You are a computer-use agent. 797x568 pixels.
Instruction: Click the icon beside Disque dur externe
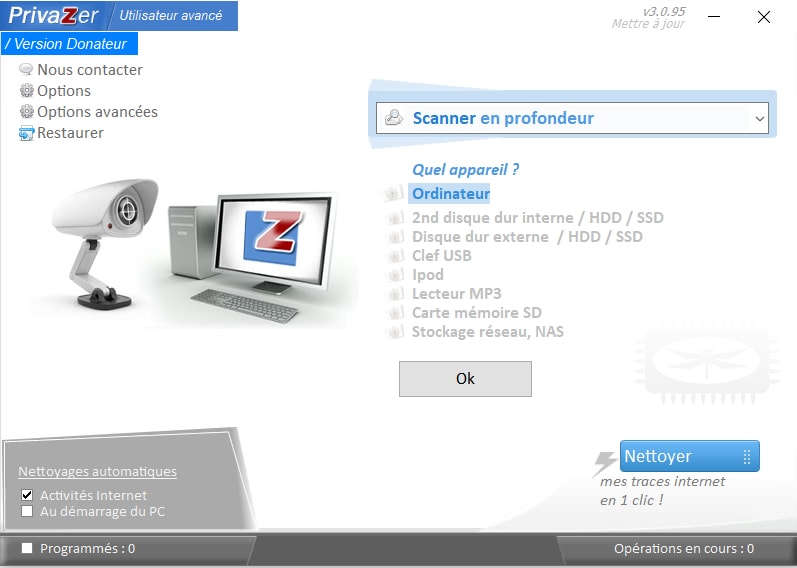[395, 236]
